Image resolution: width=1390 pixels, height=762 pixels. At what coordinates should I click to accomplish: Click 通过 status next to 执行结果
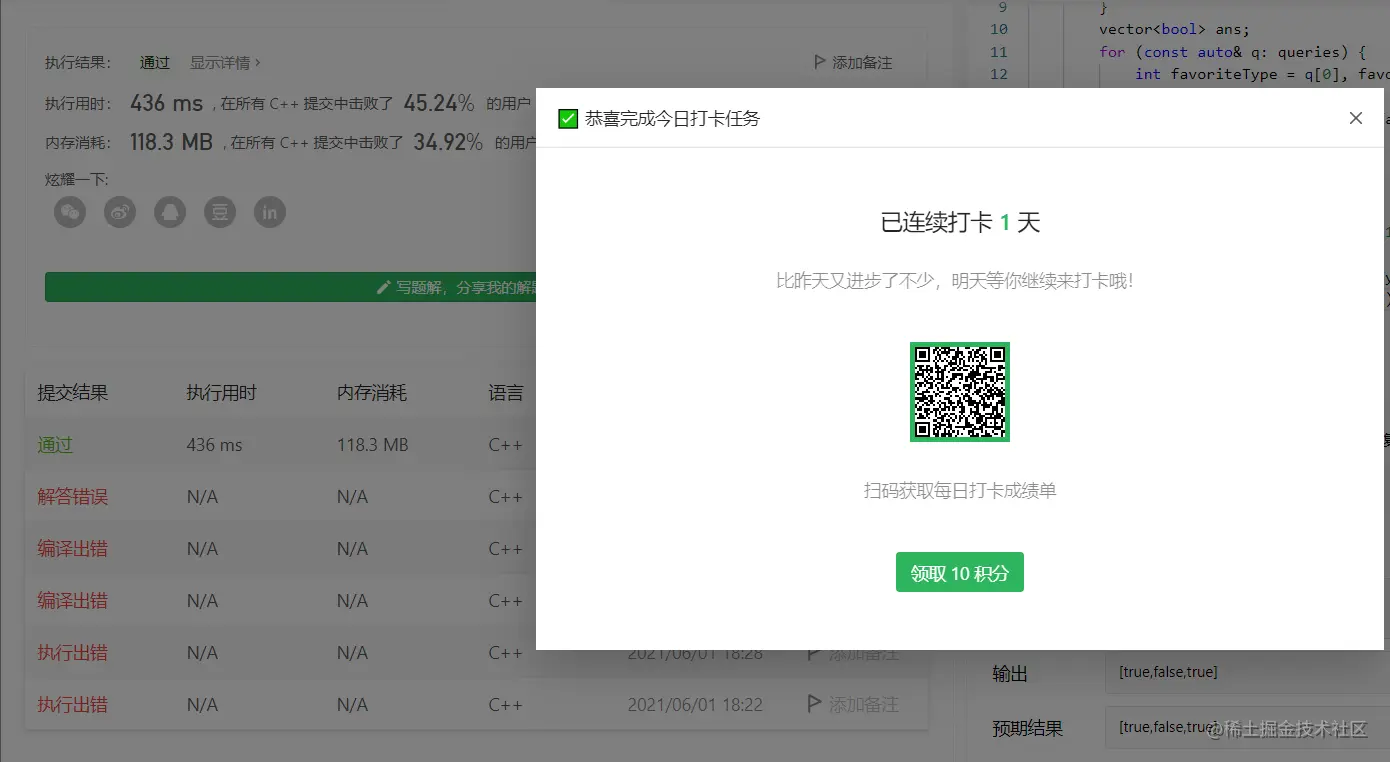[x=155, y=62]
